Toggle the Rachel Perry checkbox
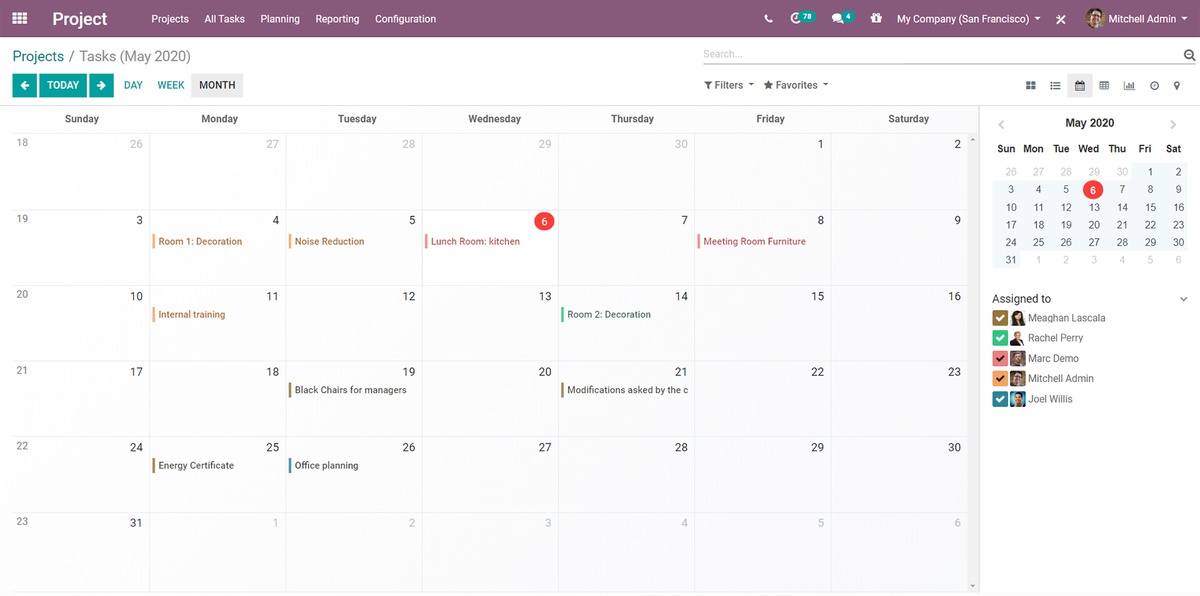Viewport: 1200px width, 596px height. coord(999,338)
